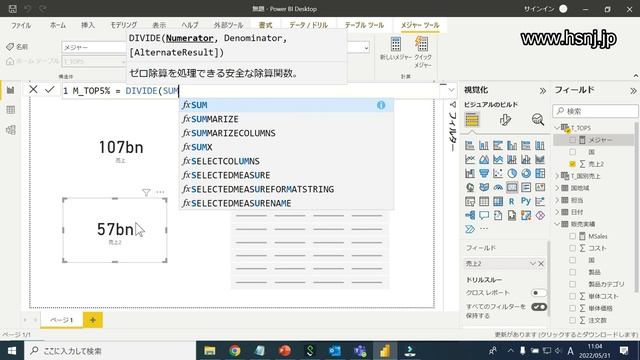Select the Format visual brush icon

505,120
